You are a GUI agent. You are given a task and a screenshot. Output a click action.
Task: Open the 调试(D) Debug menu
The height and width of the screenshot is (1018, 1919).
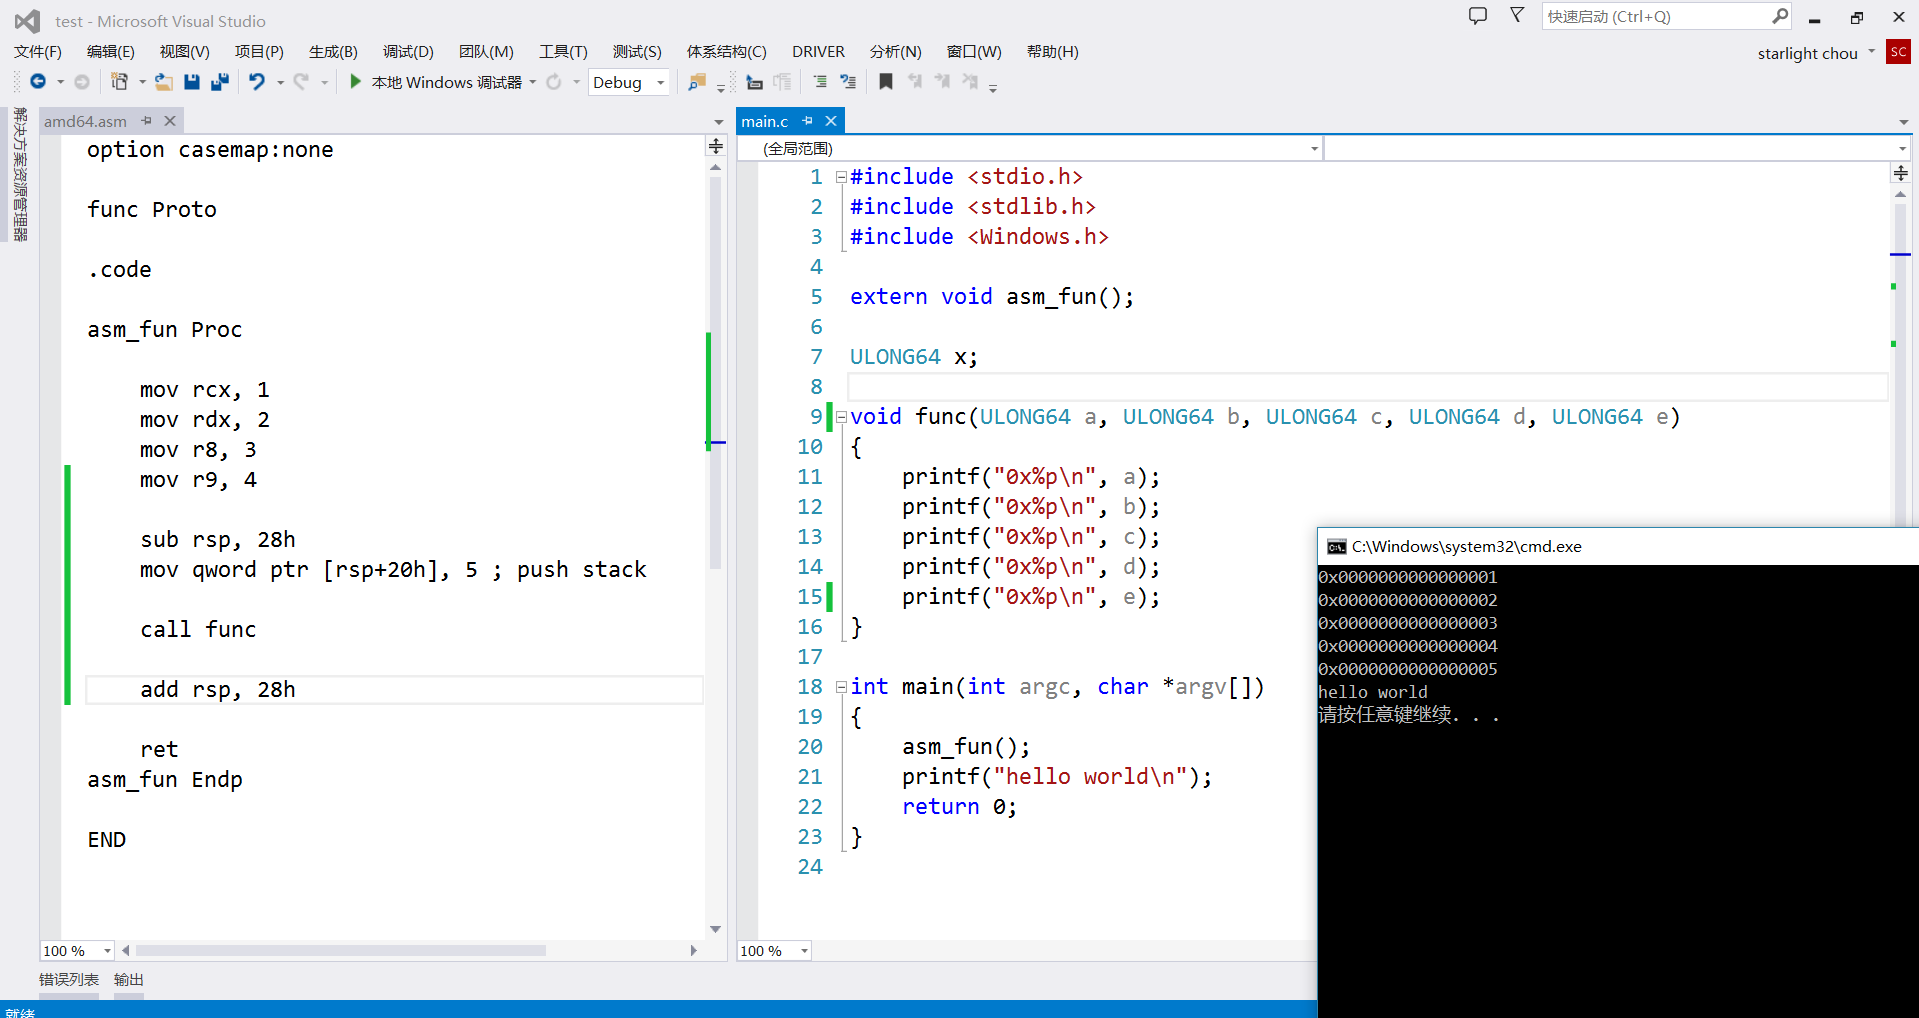click(408, 52)
